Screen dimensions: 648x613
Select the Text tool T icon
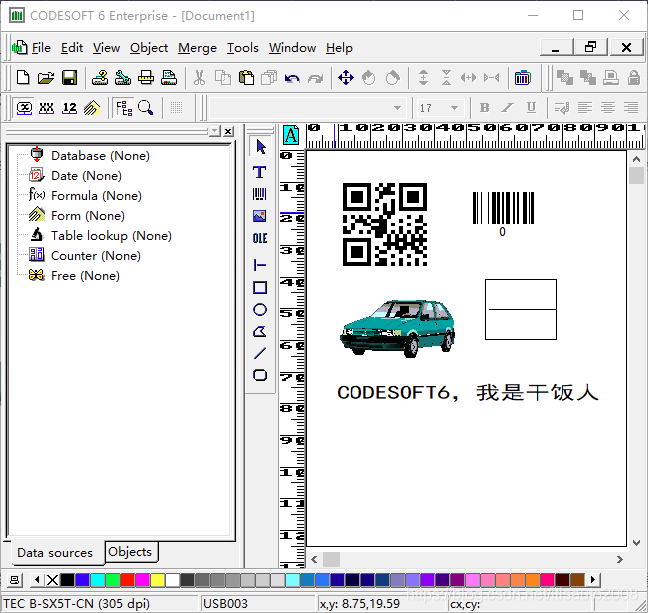[260, 172]
